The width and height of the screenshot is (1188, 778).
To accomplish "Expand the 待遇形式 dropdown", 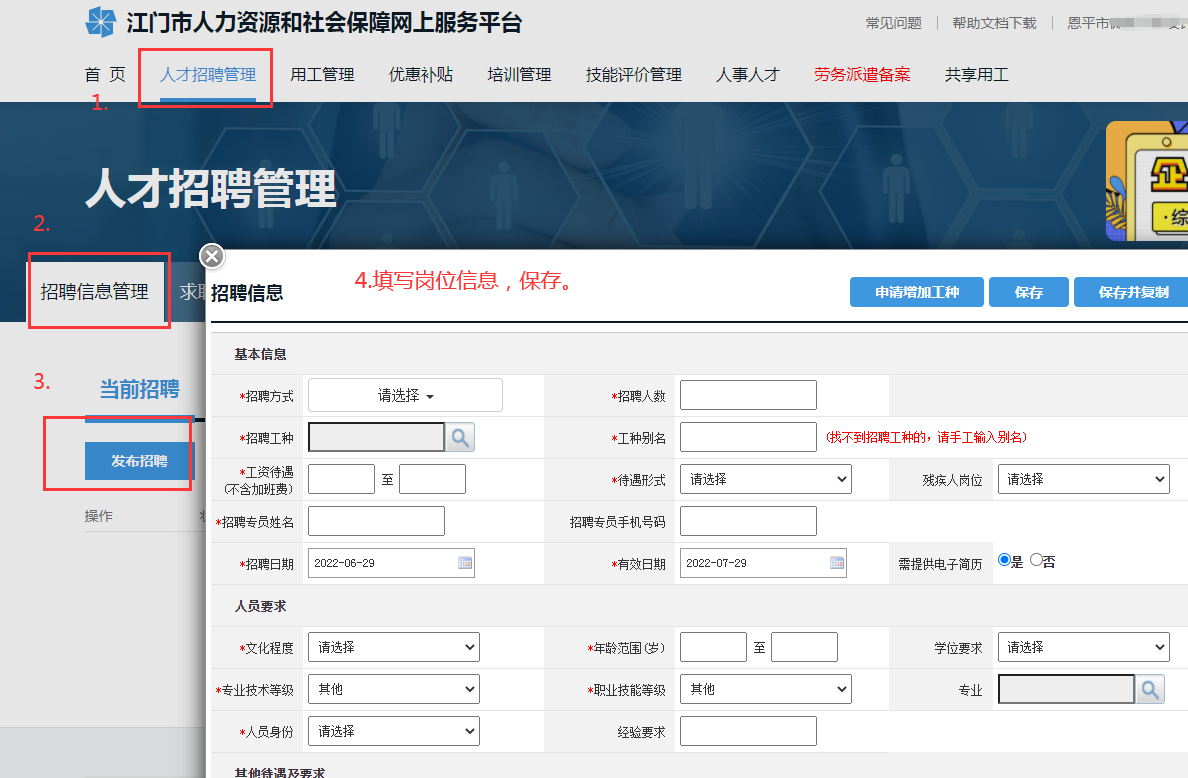I will click(x=765, y=479).
